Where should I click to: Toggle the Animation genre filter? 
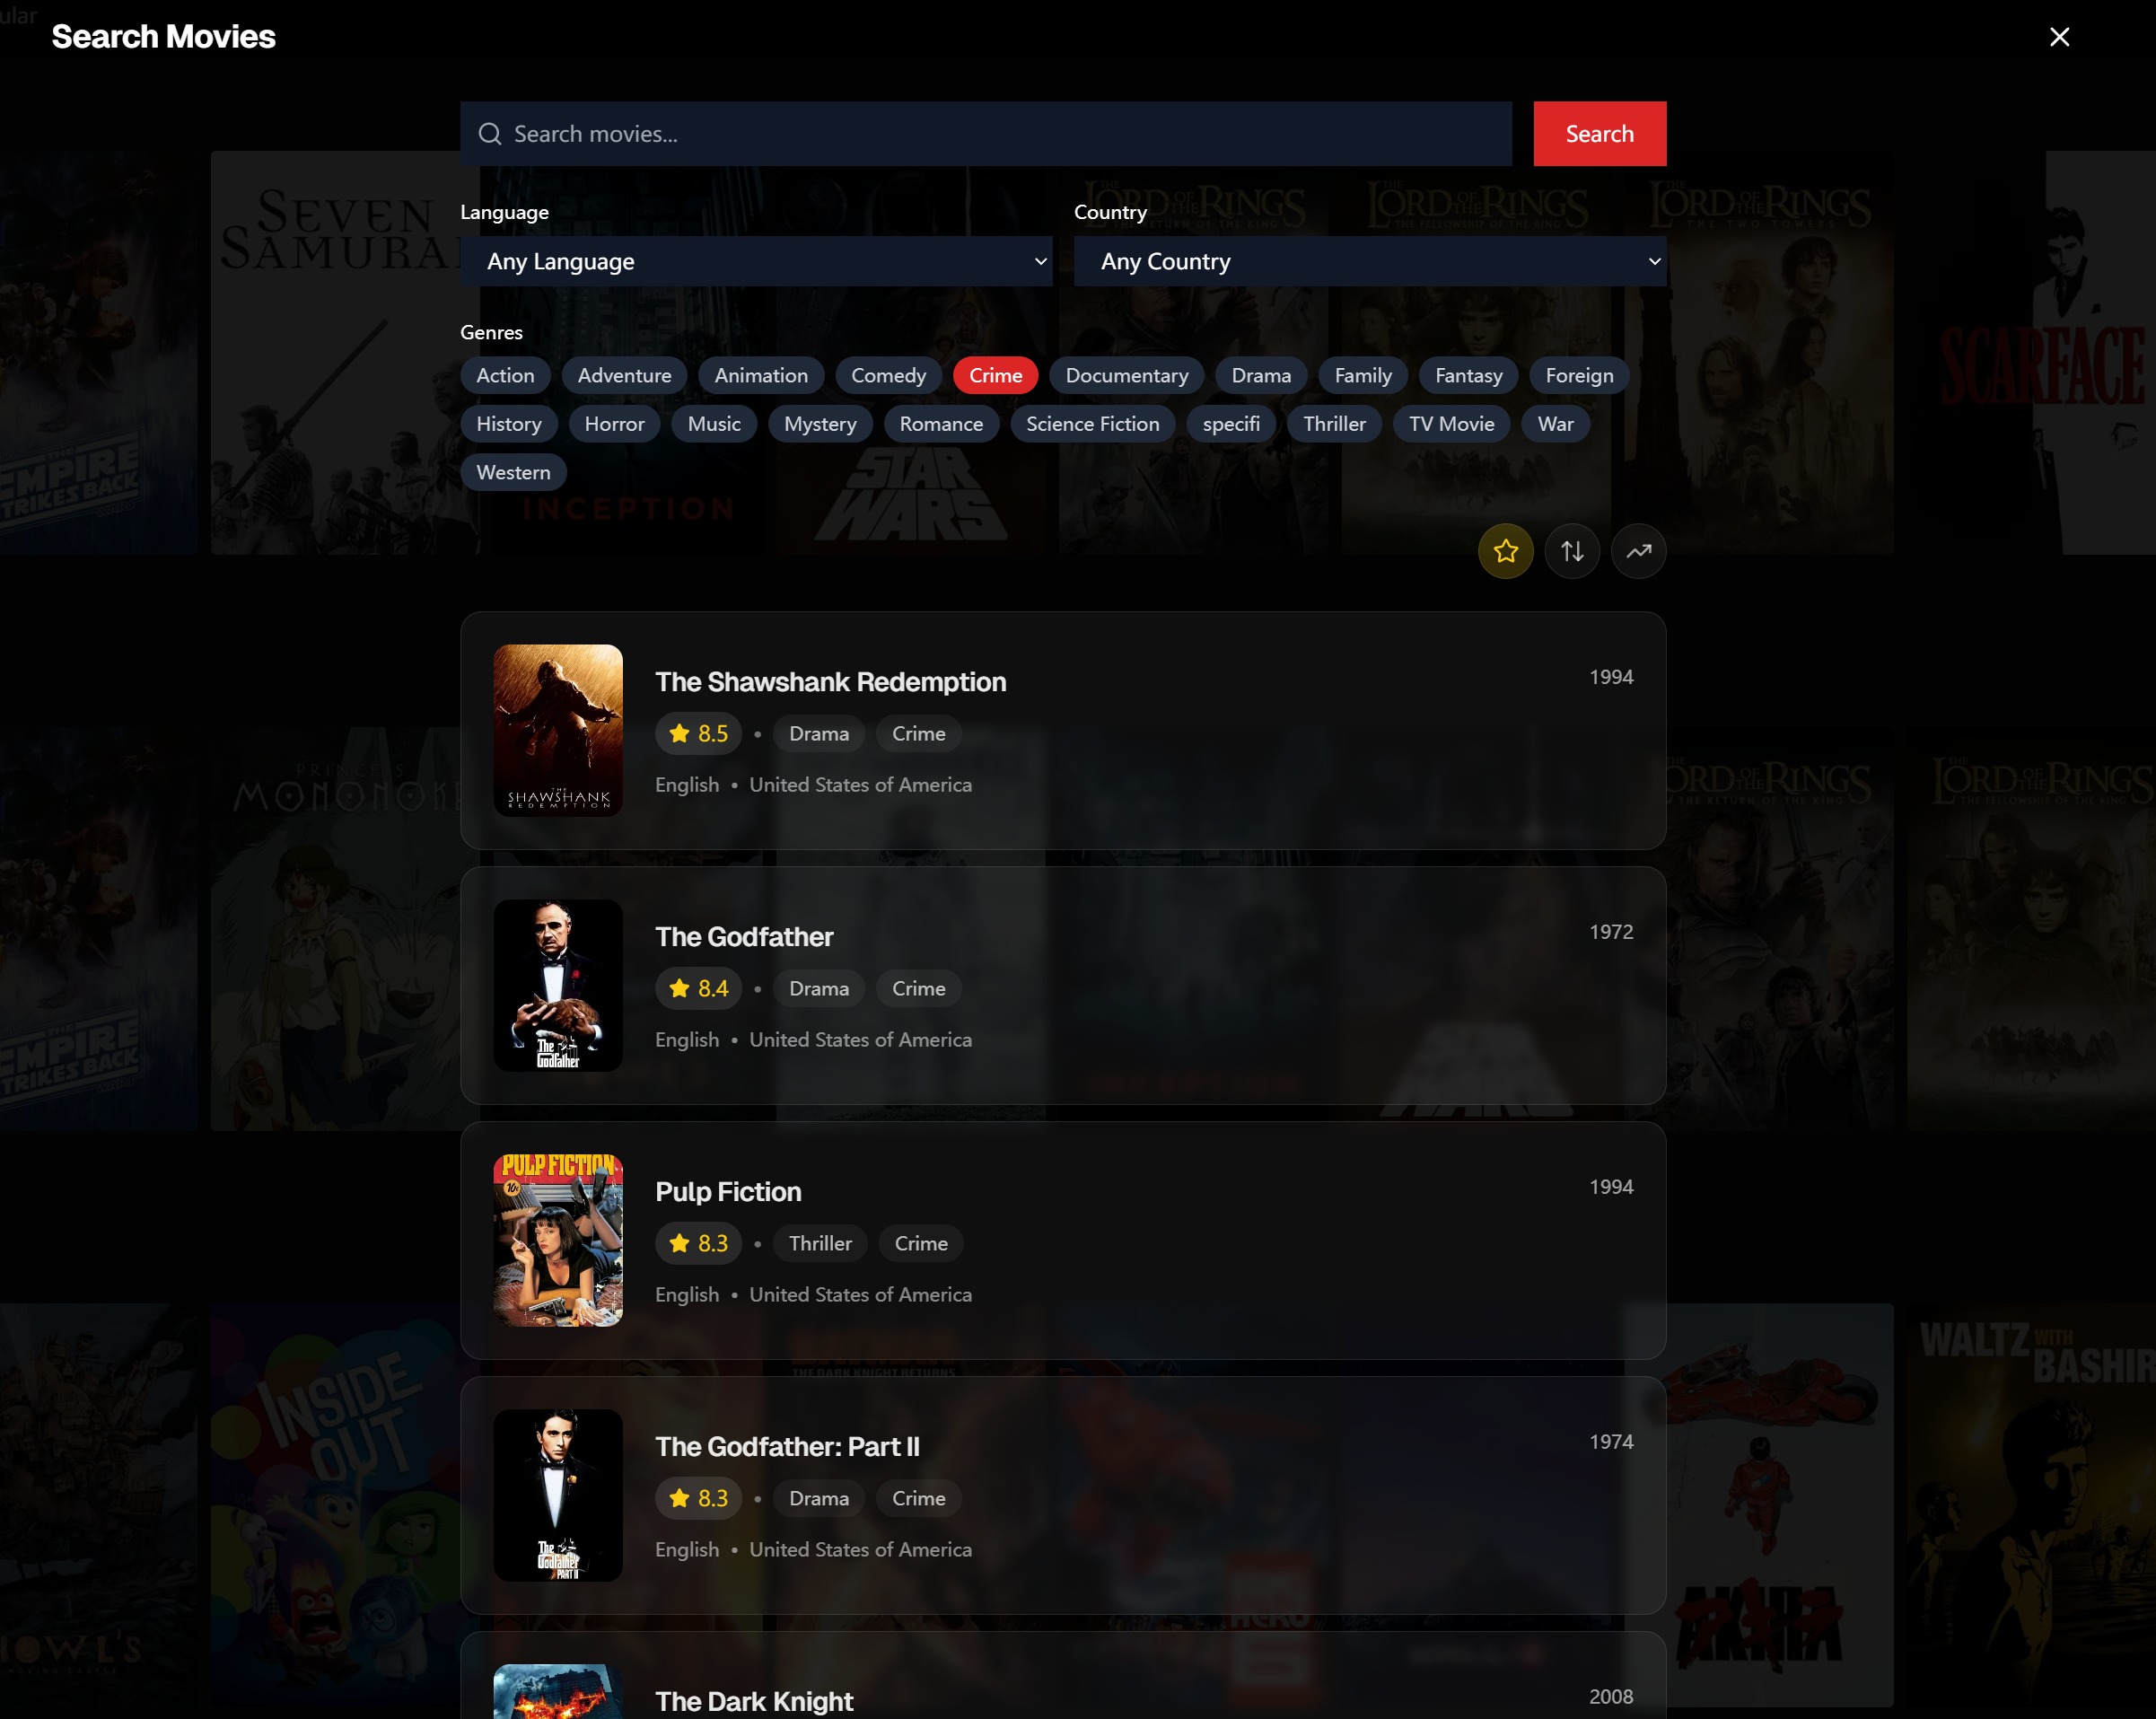tap(761, 375)
